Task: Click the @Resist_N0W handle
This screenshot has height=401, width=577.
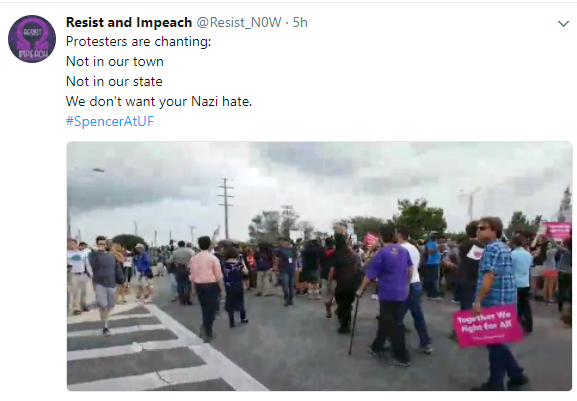Action: (x=239, y=23)
